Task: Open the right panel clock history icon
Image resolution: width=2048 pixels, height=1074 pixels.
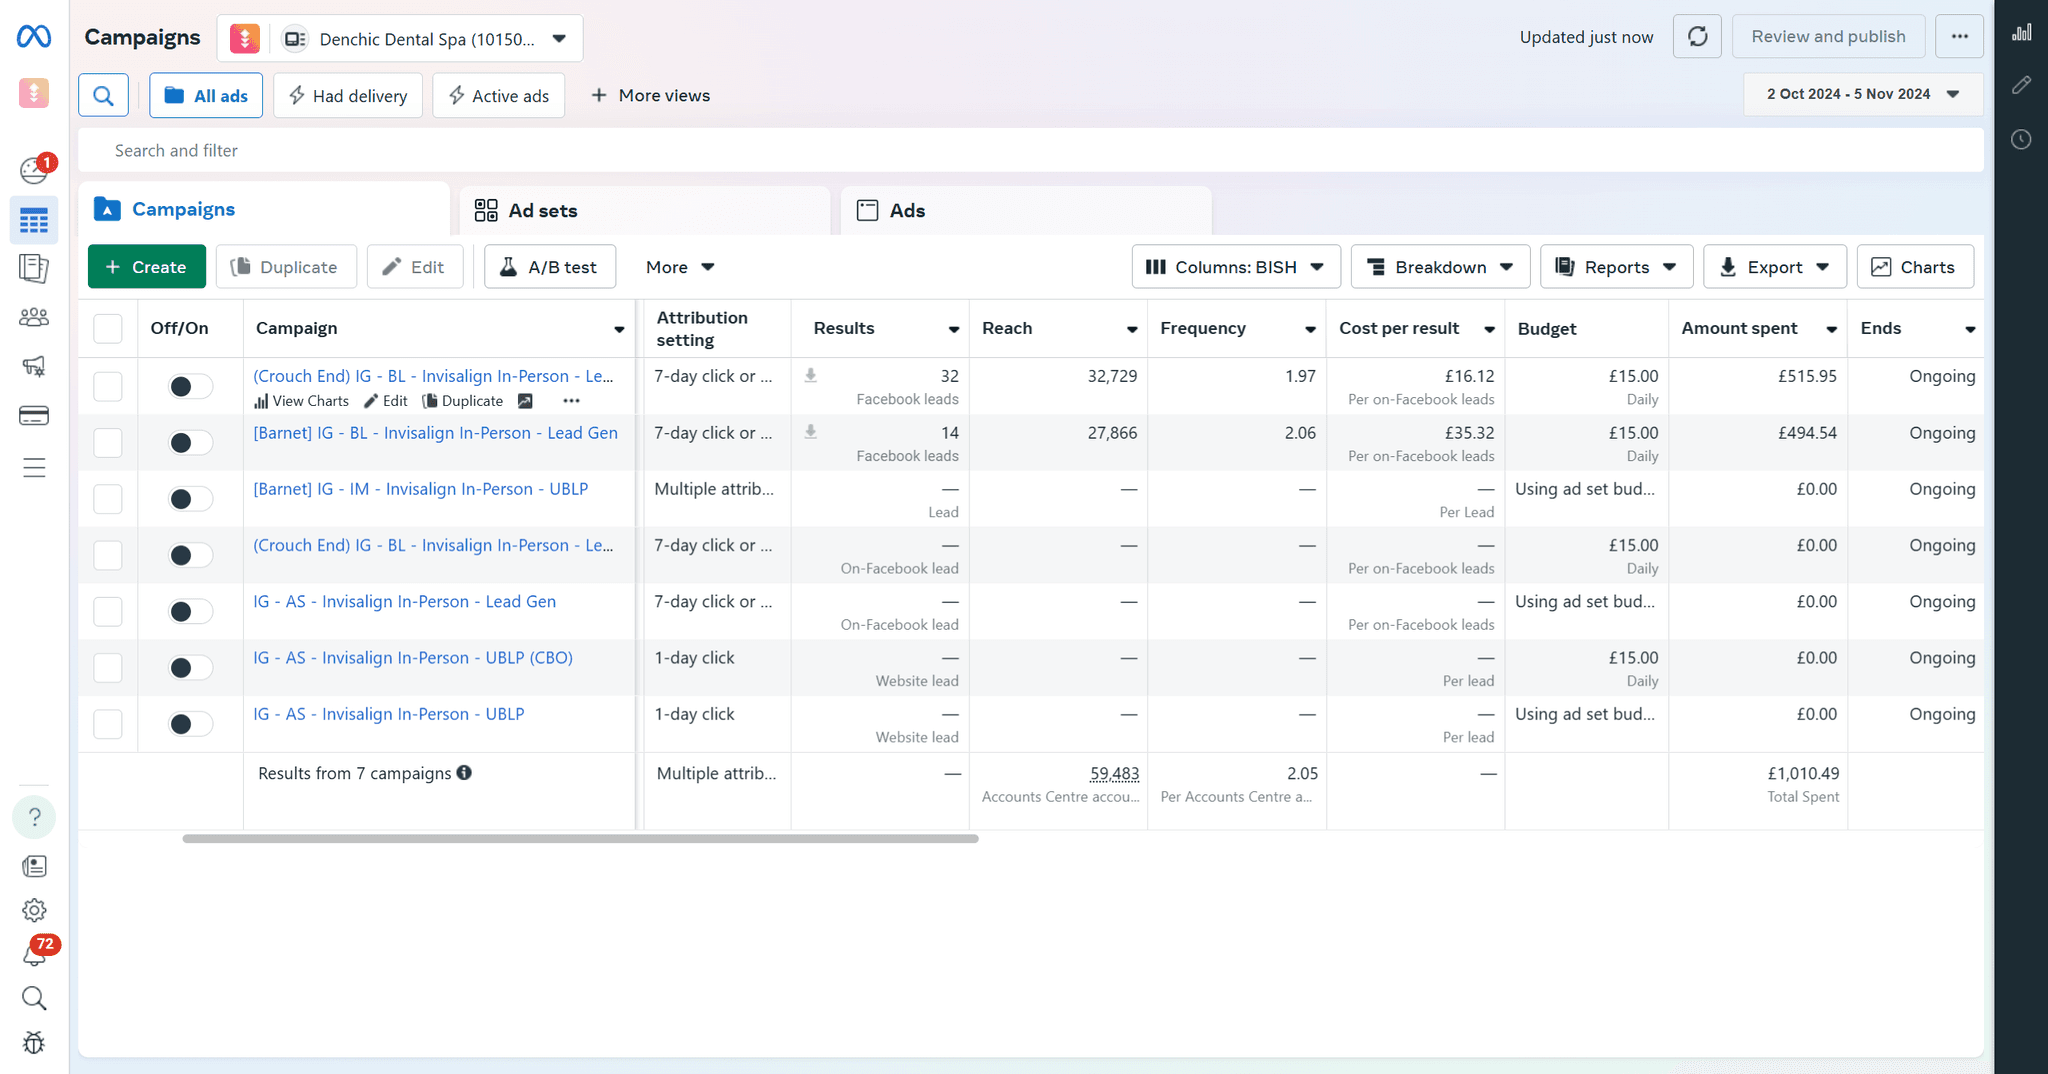Action: click(2021, 139)
